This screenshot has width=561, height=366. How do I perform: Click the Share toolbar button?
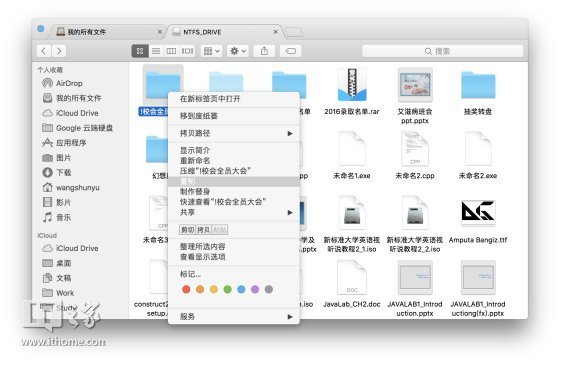coord(264,51)
